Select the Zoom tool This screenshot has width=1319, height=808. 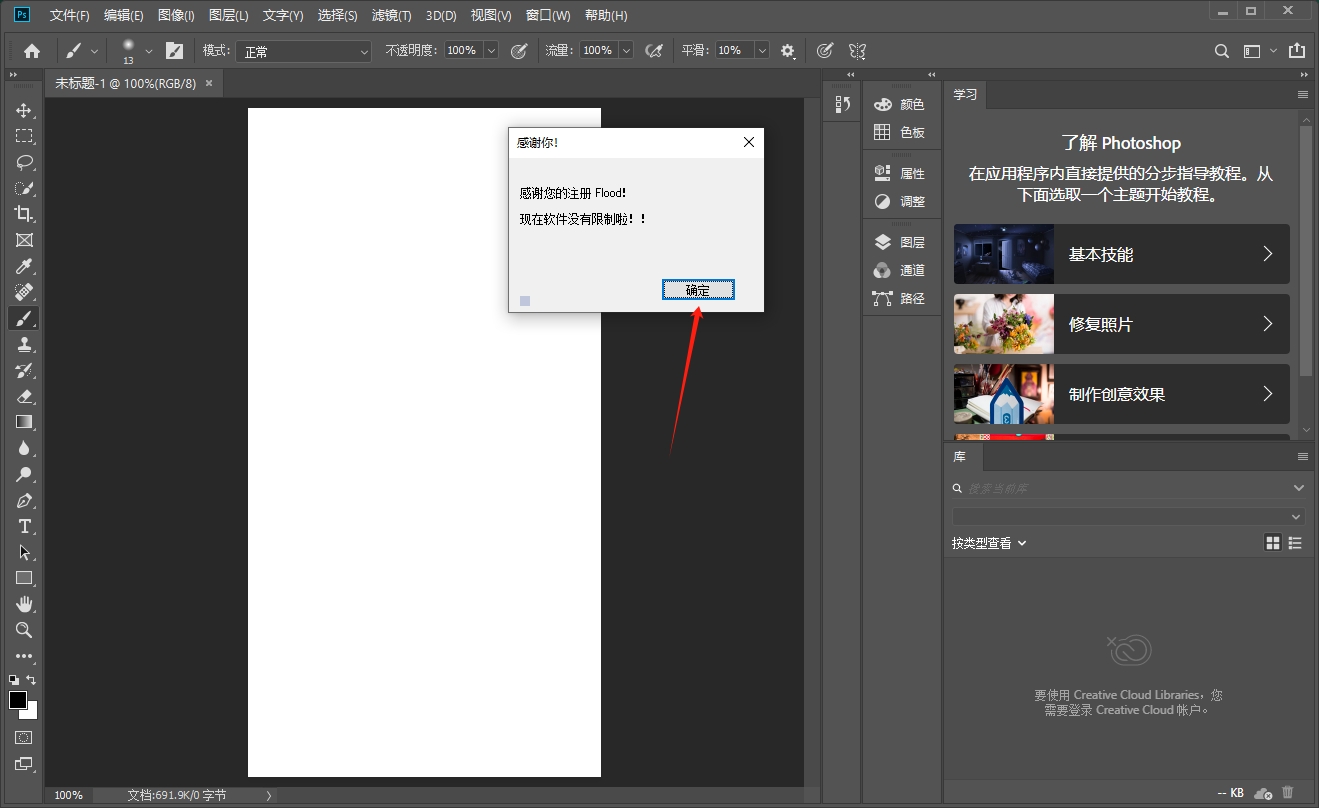pyautogui.click(x=24, y=630)
